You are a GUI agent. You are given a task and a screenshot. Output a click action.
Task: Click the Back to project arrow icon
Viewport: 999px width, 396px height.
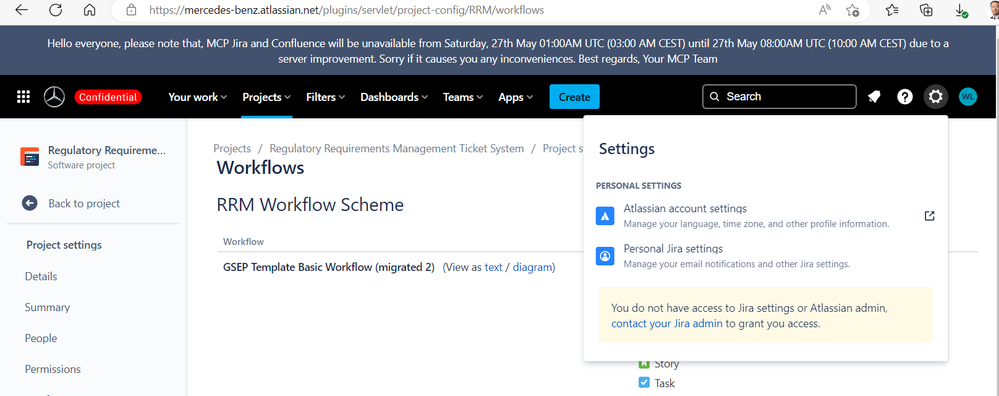click(x=30, y=203)
